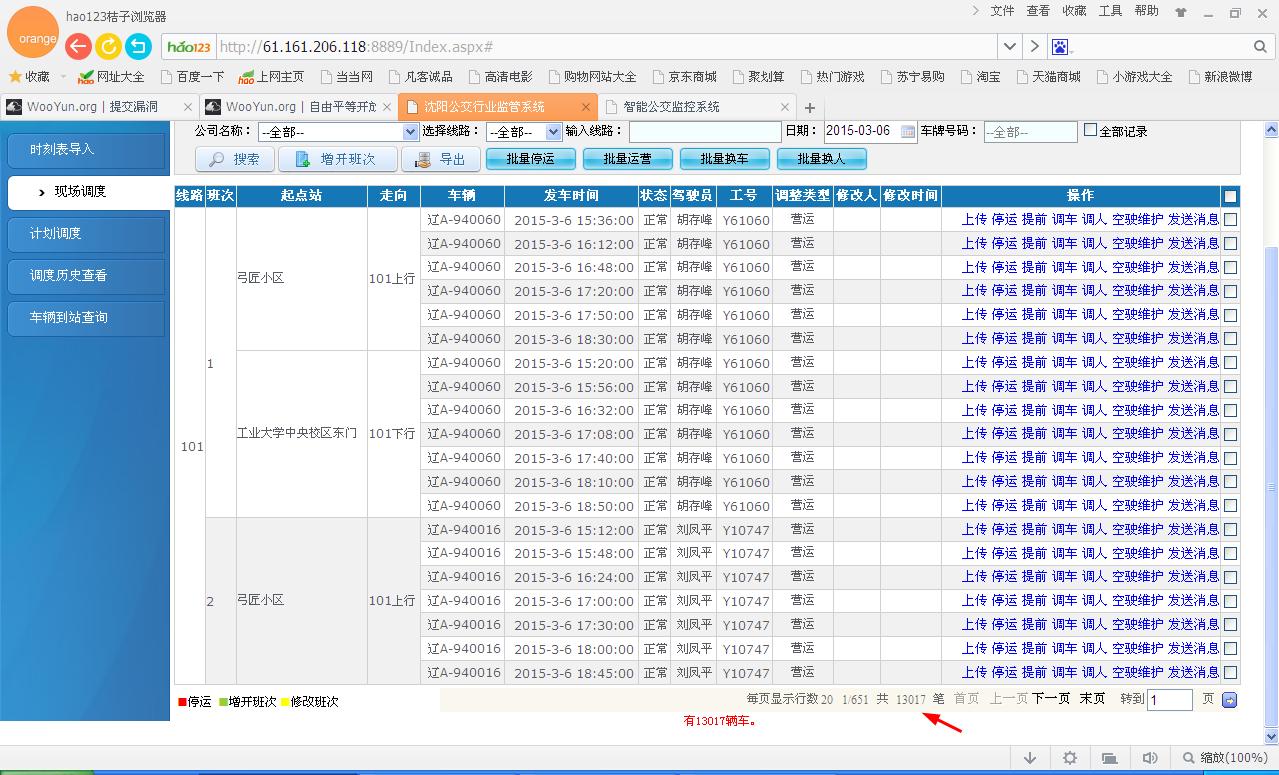The width and height of the screenshot is (1279, 775).
Task: Click the zoom 缩放(100%) control
Action: (1226, 758)
